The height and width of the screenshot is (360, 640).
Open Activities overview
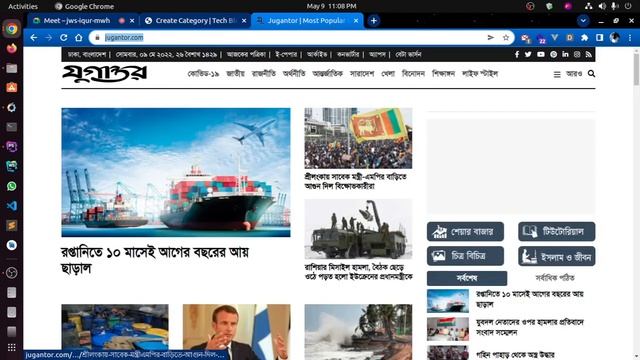coord(23,6)
